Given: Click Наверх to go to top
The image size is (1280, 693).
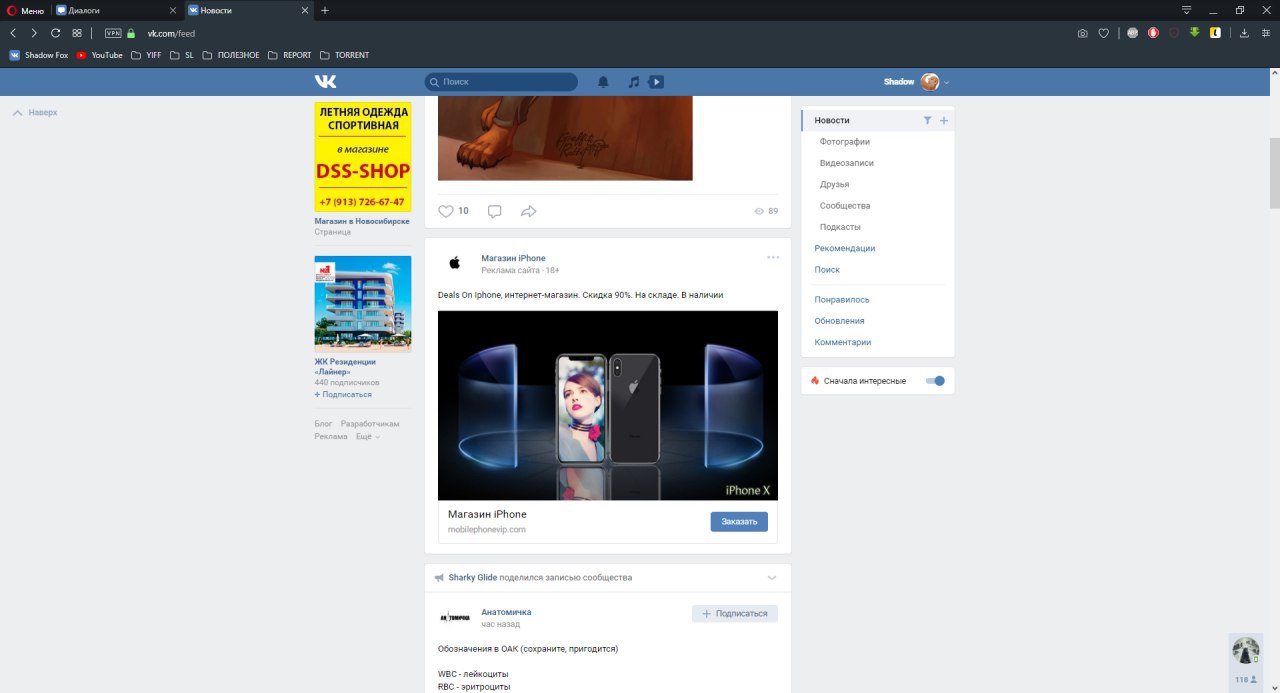Looking at the screenshot, I should tap(35, 113).
